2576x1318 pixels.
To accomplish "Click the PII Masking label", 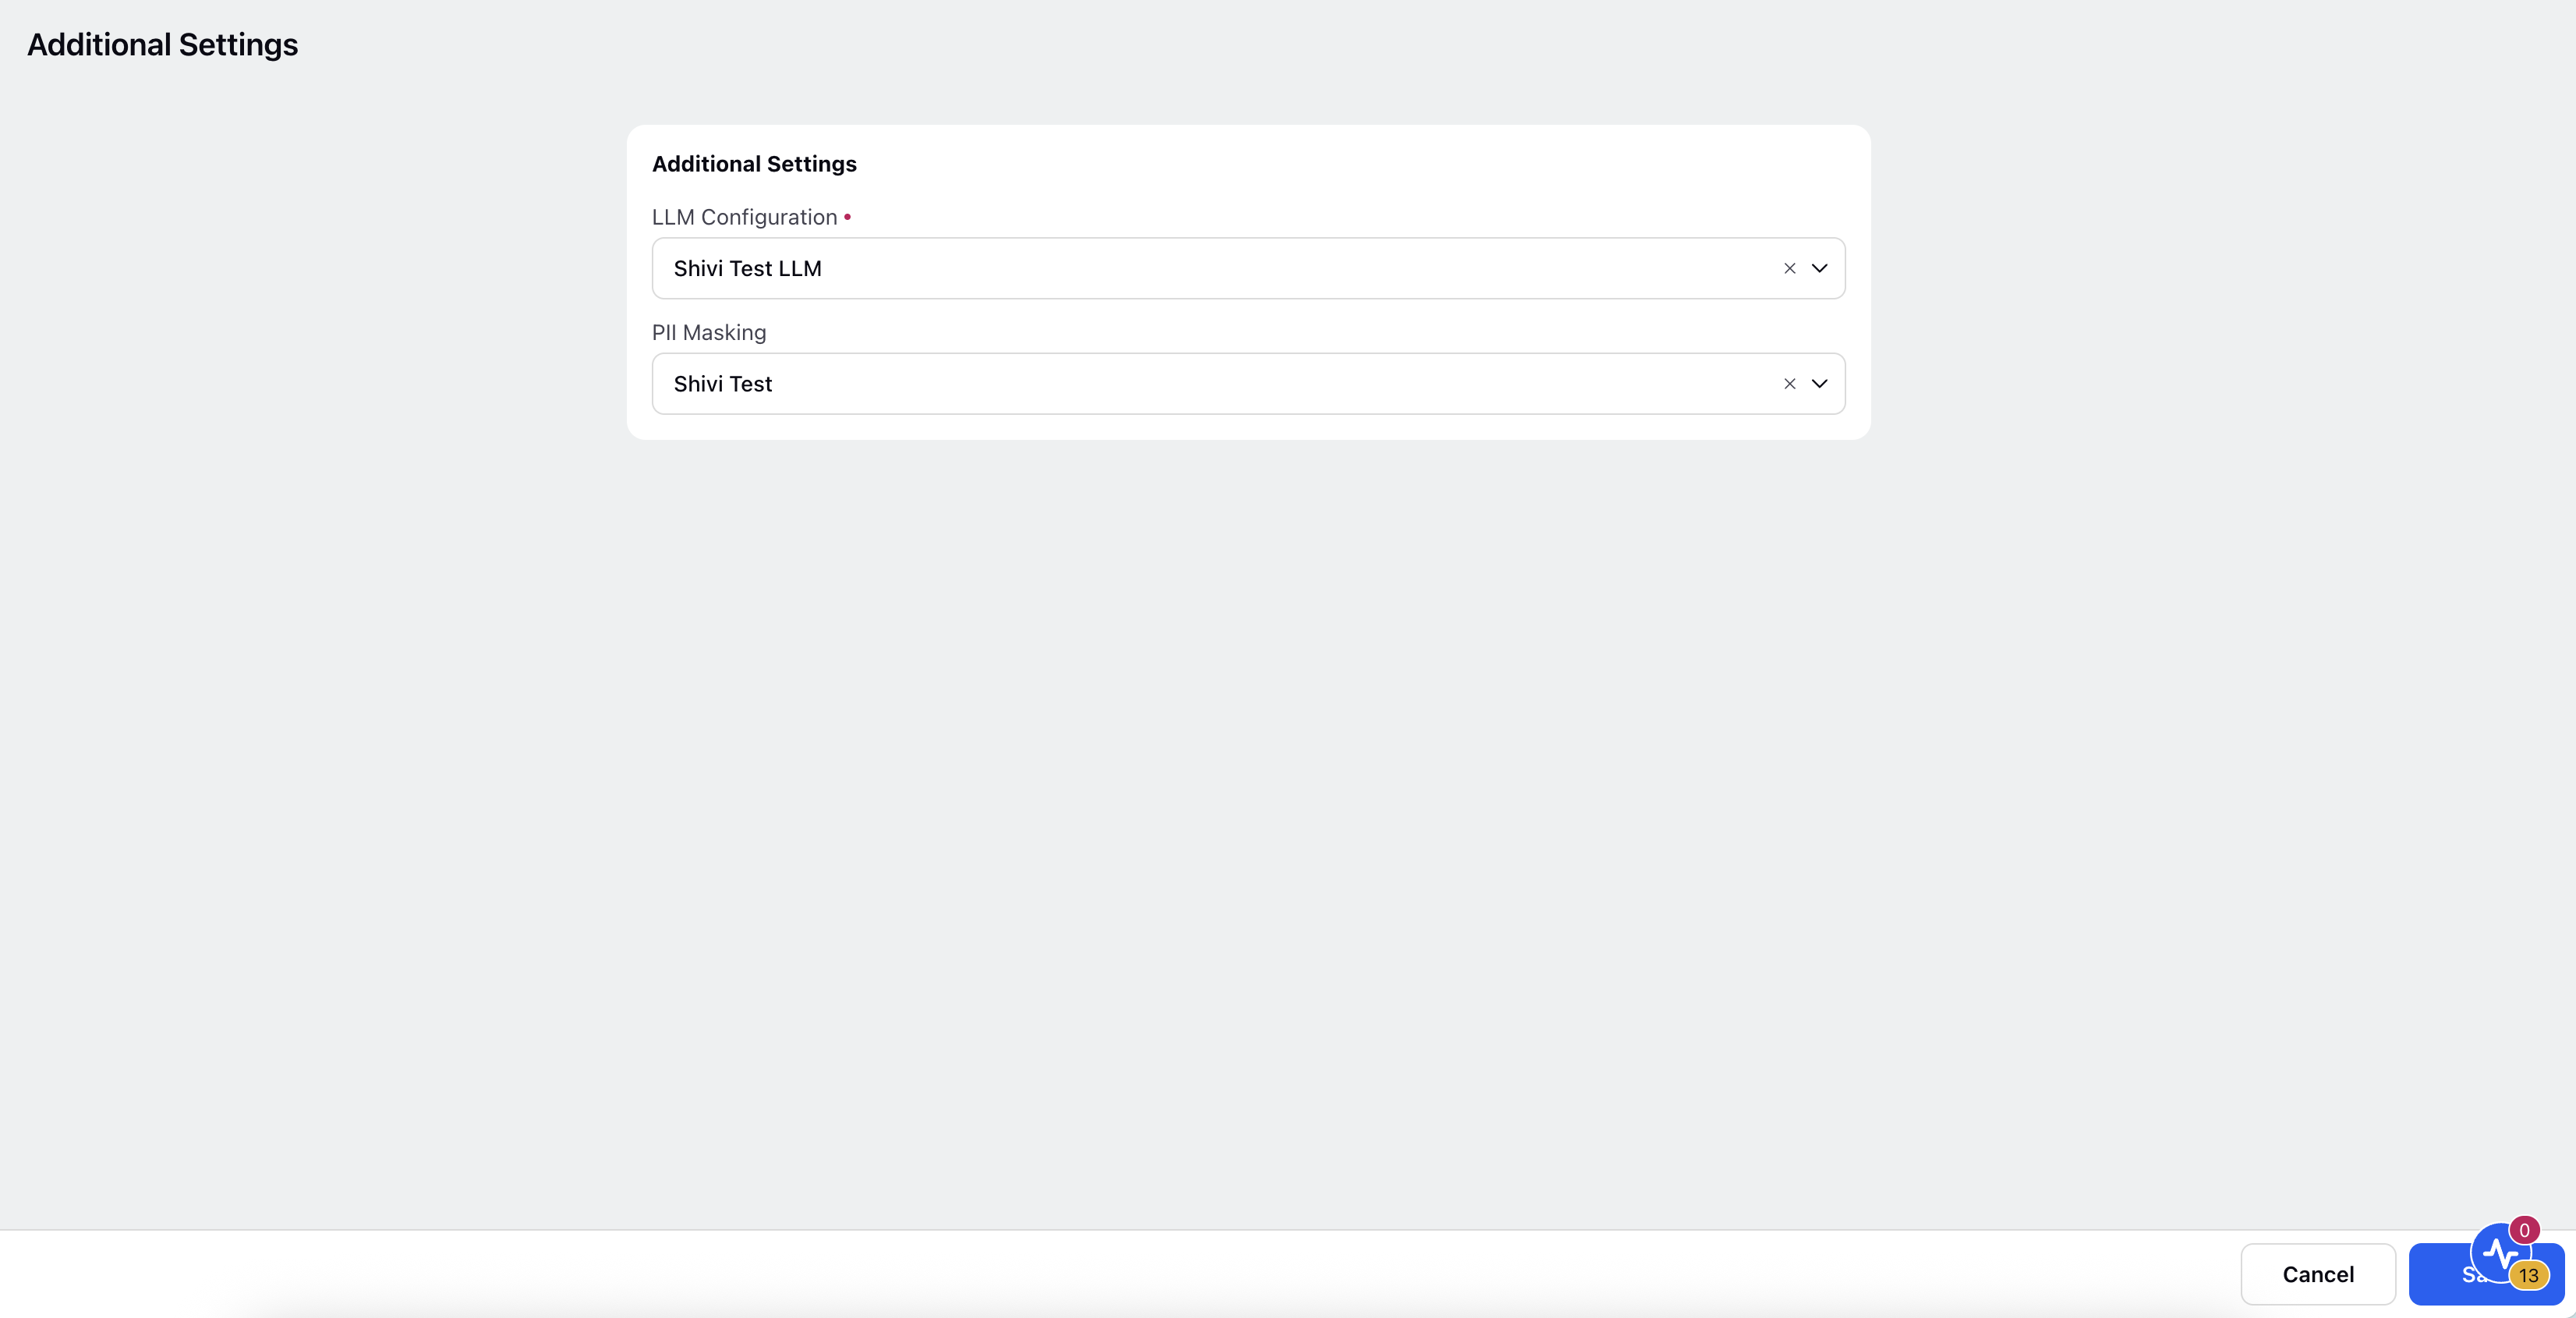I will pyautogui.click(x=709, y=332).
